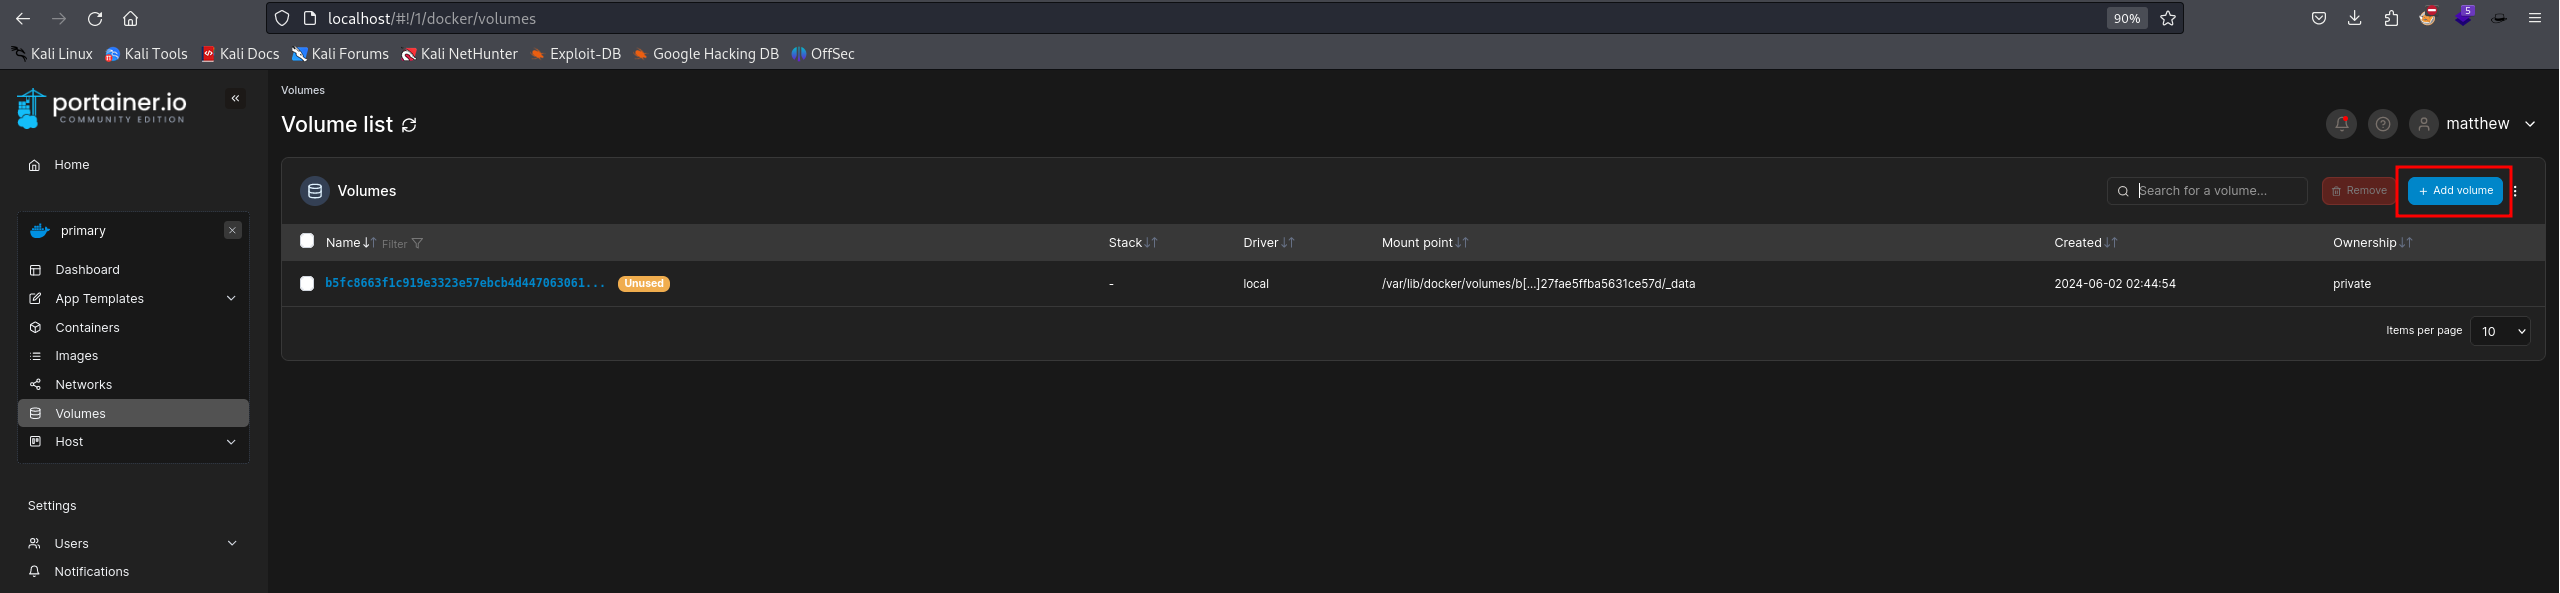Open the matthew user dropdown
Screen dimensions: 2560x593
tap(2530, 124)
